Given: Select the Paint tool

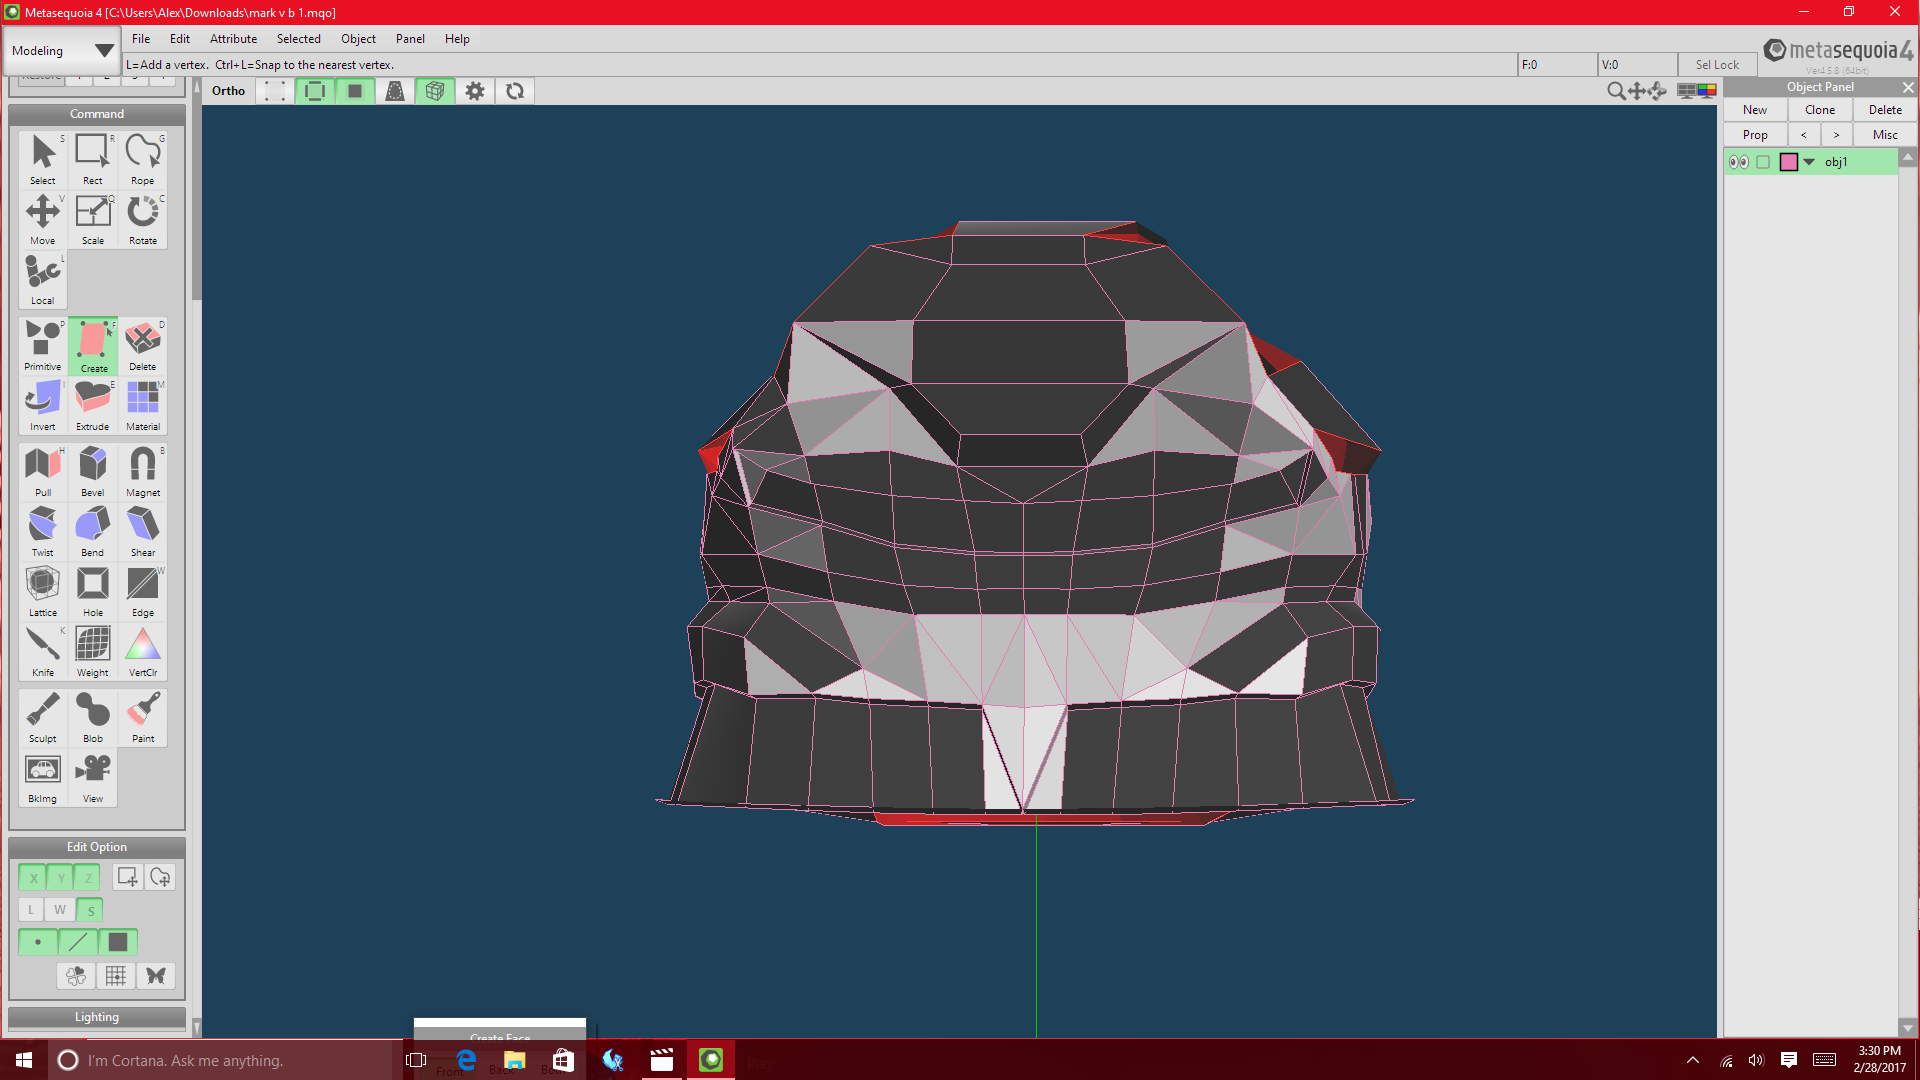Looking at the screenshot, I should point(143,717).
